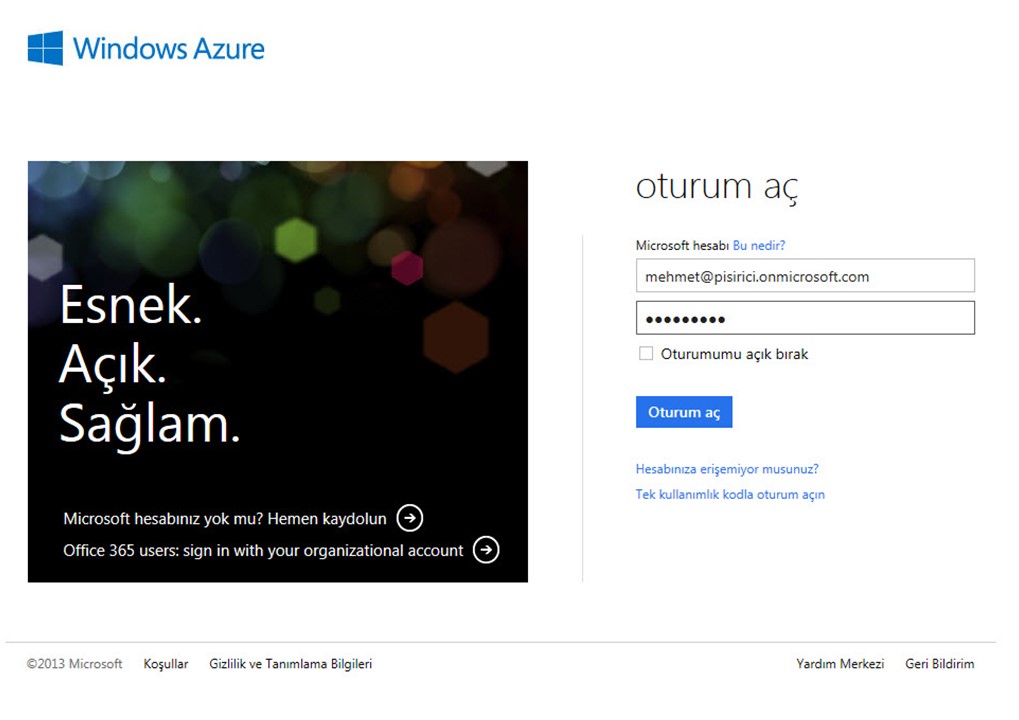
Task: Go to 'Yardım Merkezi' in footer
Action: 840,664
